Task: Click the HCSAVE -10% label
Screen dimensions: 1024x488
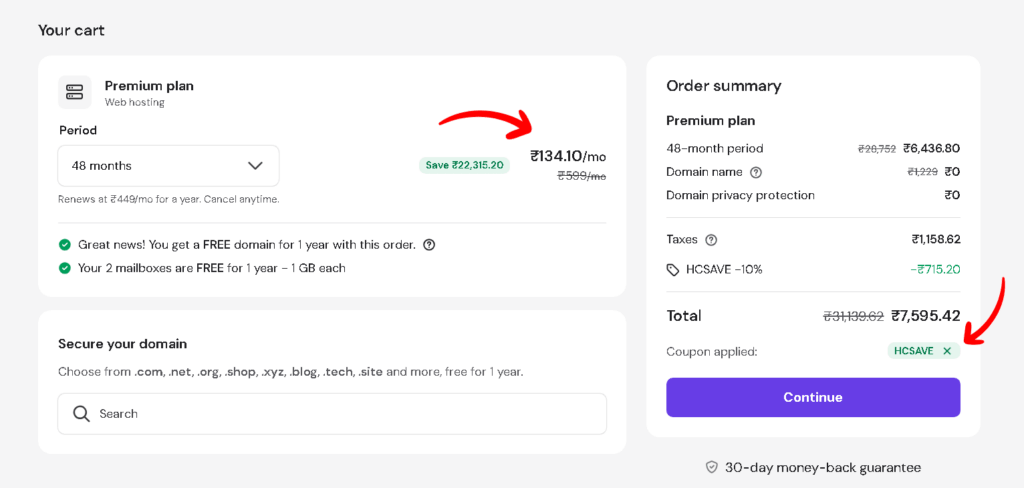Action: click(724, 269)
